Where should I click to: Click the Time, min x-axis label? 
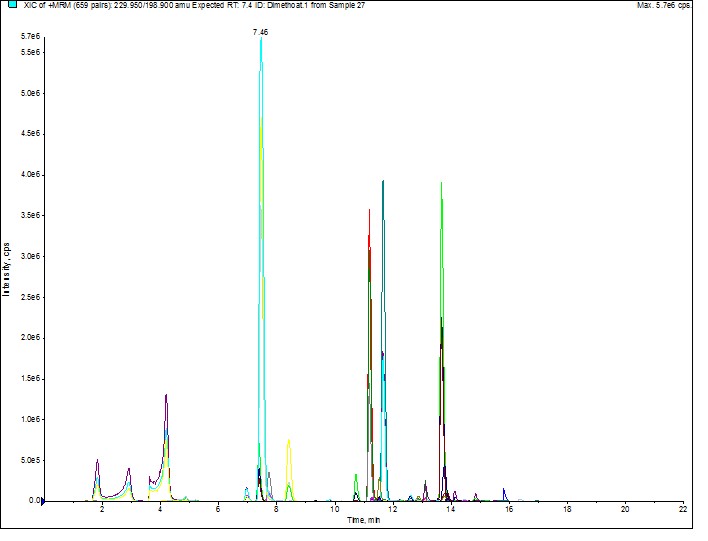point(363,520)
